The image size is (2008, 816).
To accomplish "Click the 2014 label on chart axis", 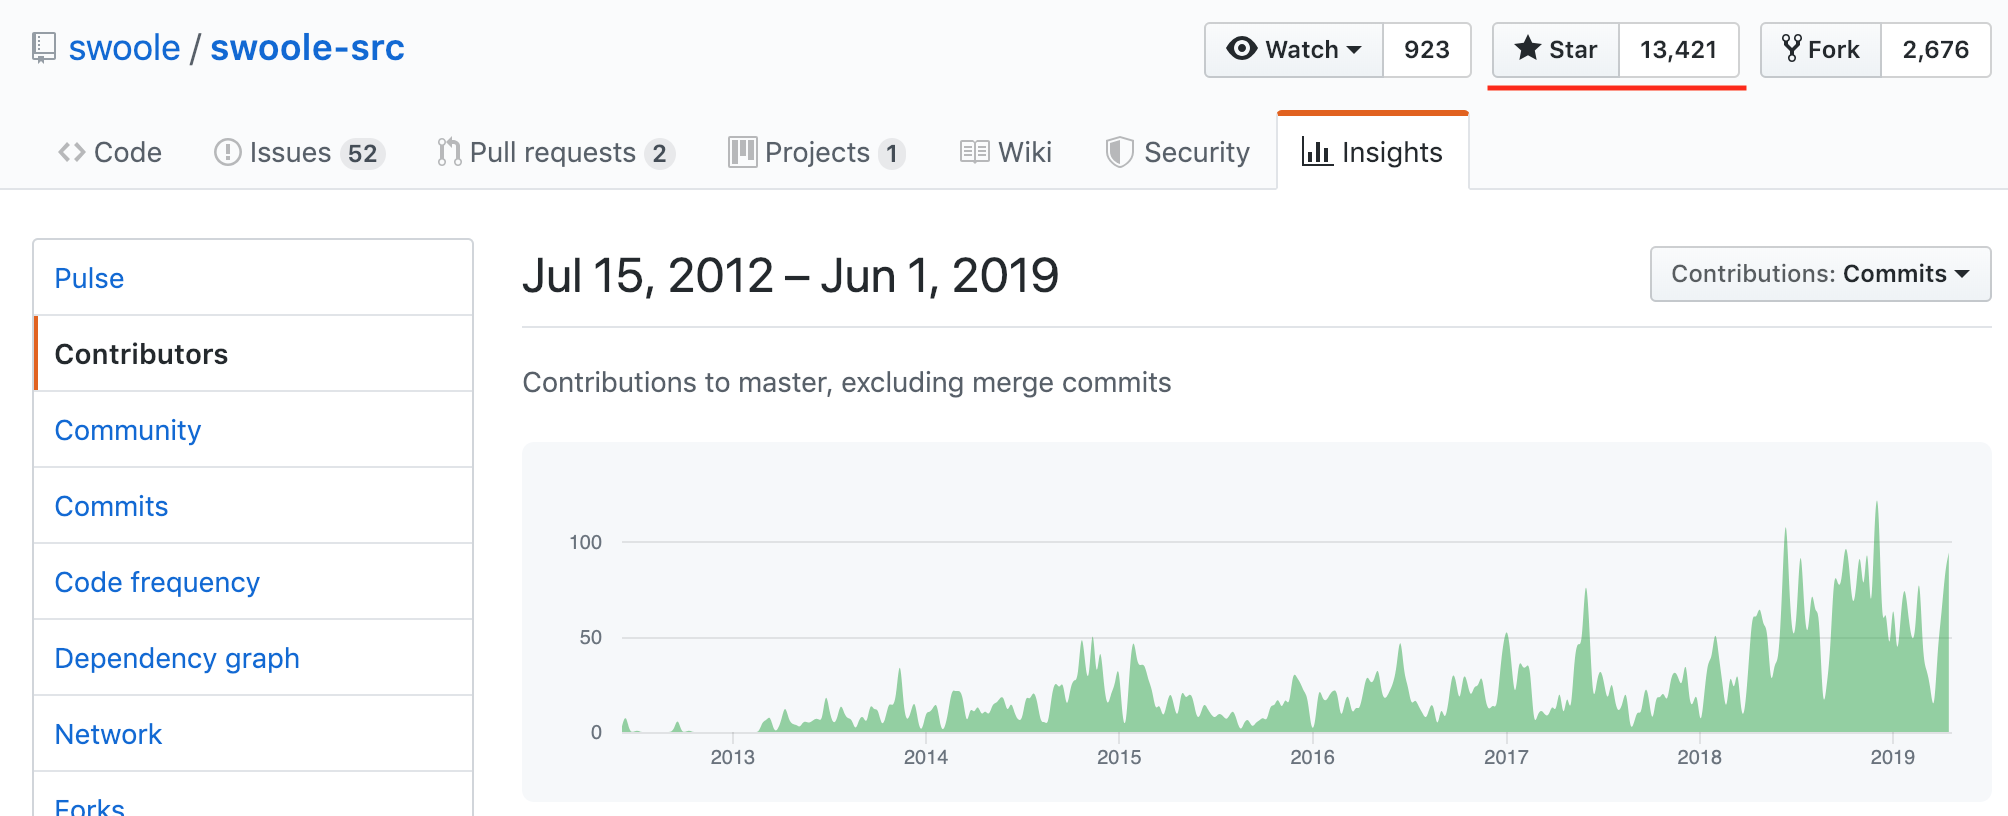I will (x=925, y=757).
